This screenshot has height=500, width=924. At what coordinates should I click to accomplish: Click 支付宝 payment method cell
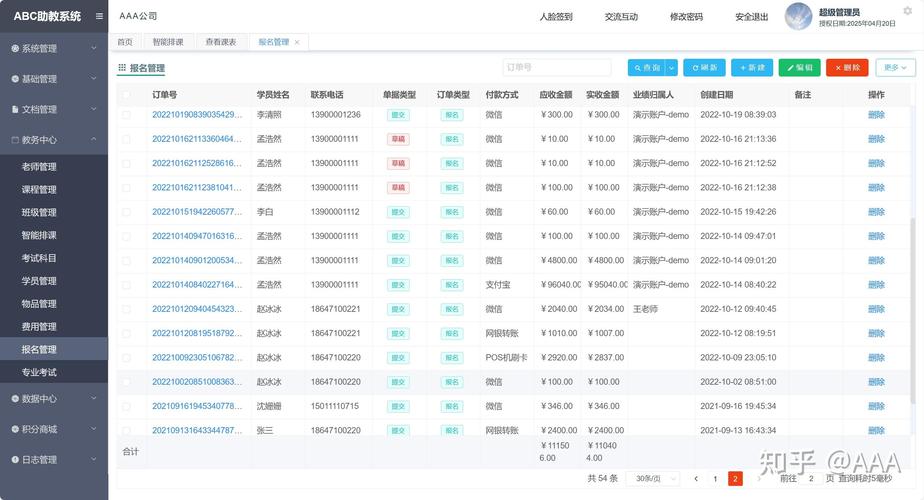[x=498, y=285]
